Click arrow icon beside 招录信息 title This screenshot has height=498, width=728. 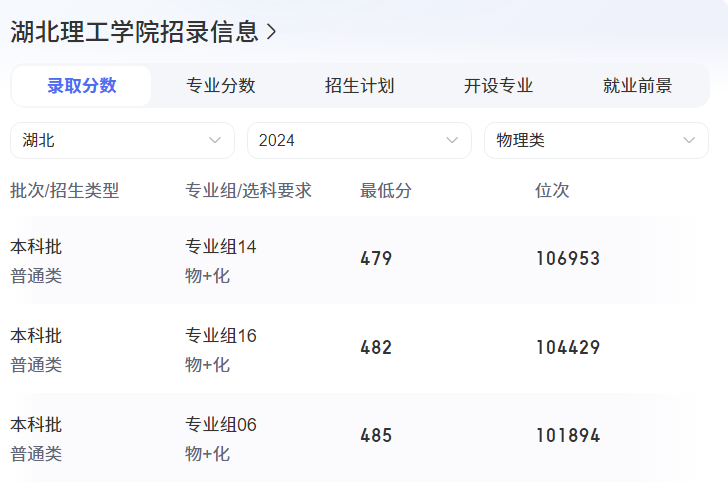coord(272,32)
